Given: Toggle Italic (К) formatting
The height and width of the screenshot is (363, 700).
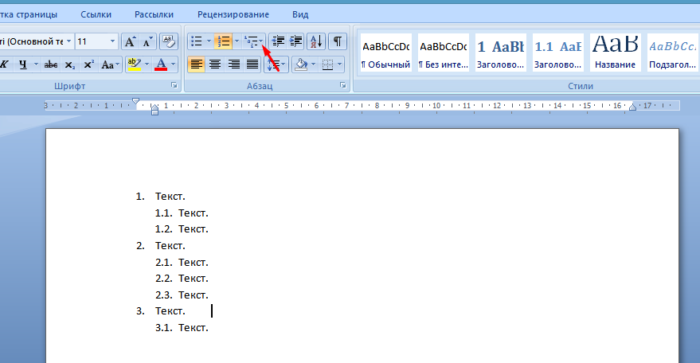Looking at the screenshot, I should (x=5, y=65).
